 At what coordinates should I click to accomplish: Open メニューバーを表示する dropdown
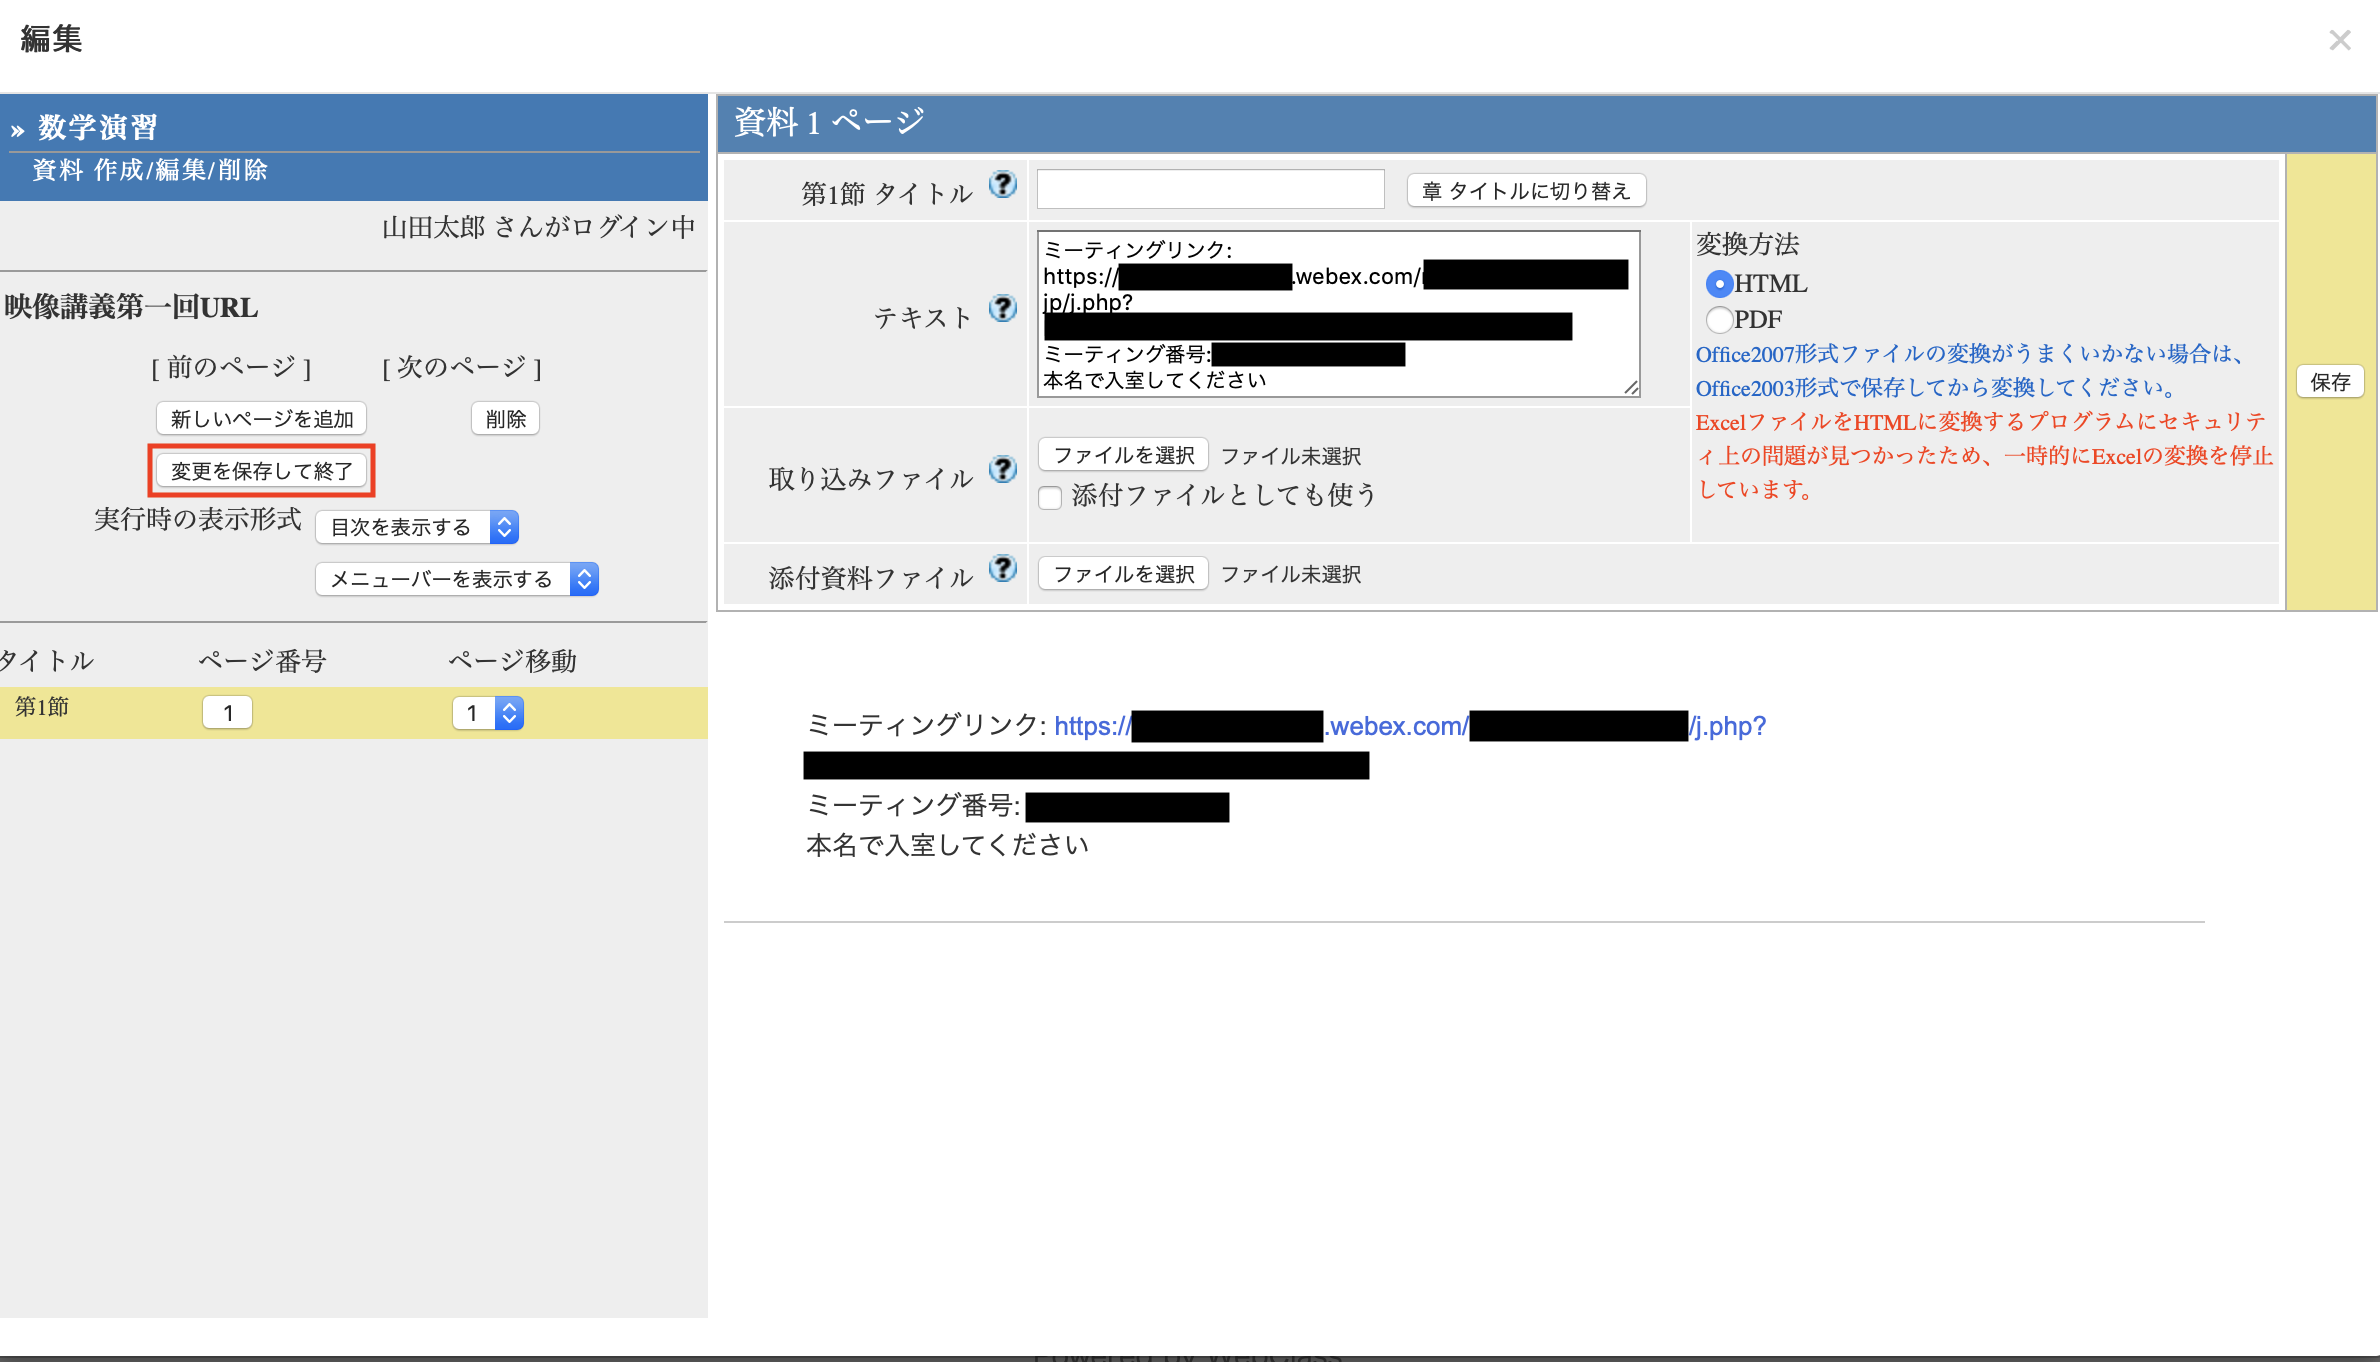[x=457, y=579]
